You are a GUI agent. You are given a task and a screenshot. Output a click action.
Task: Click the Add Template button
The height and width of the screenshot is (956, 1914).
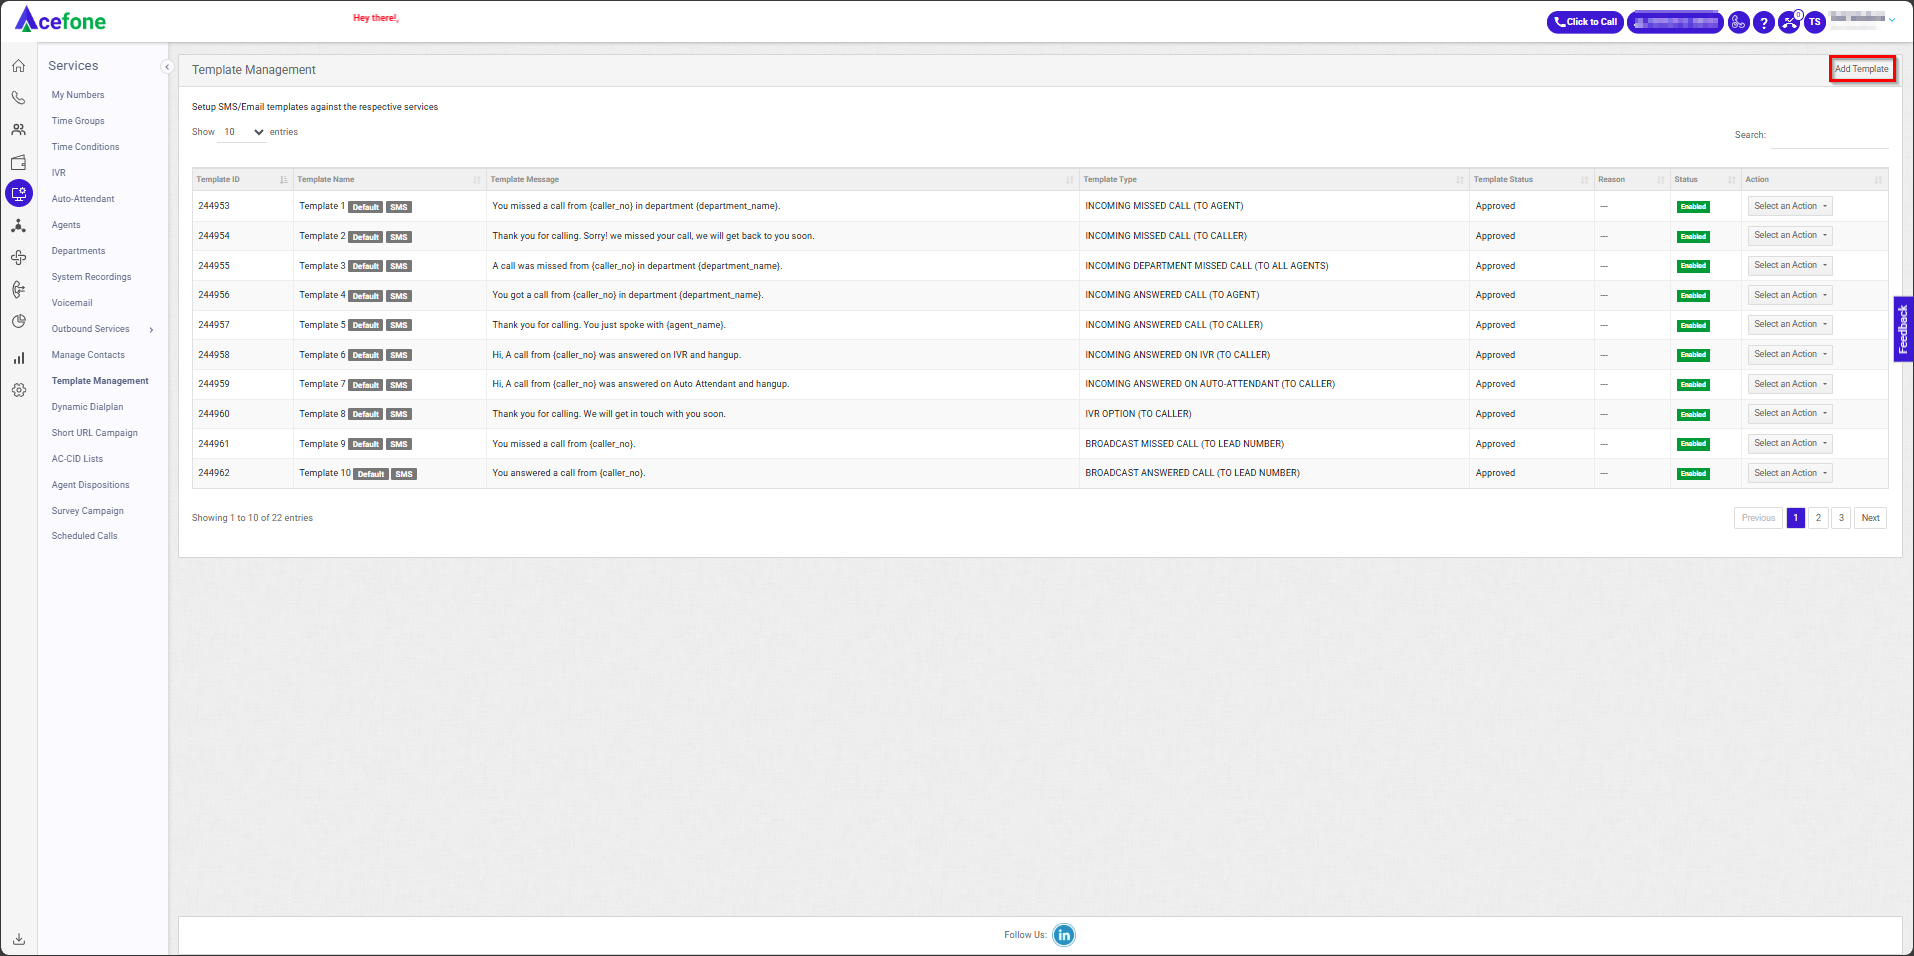click(1862, 69)
